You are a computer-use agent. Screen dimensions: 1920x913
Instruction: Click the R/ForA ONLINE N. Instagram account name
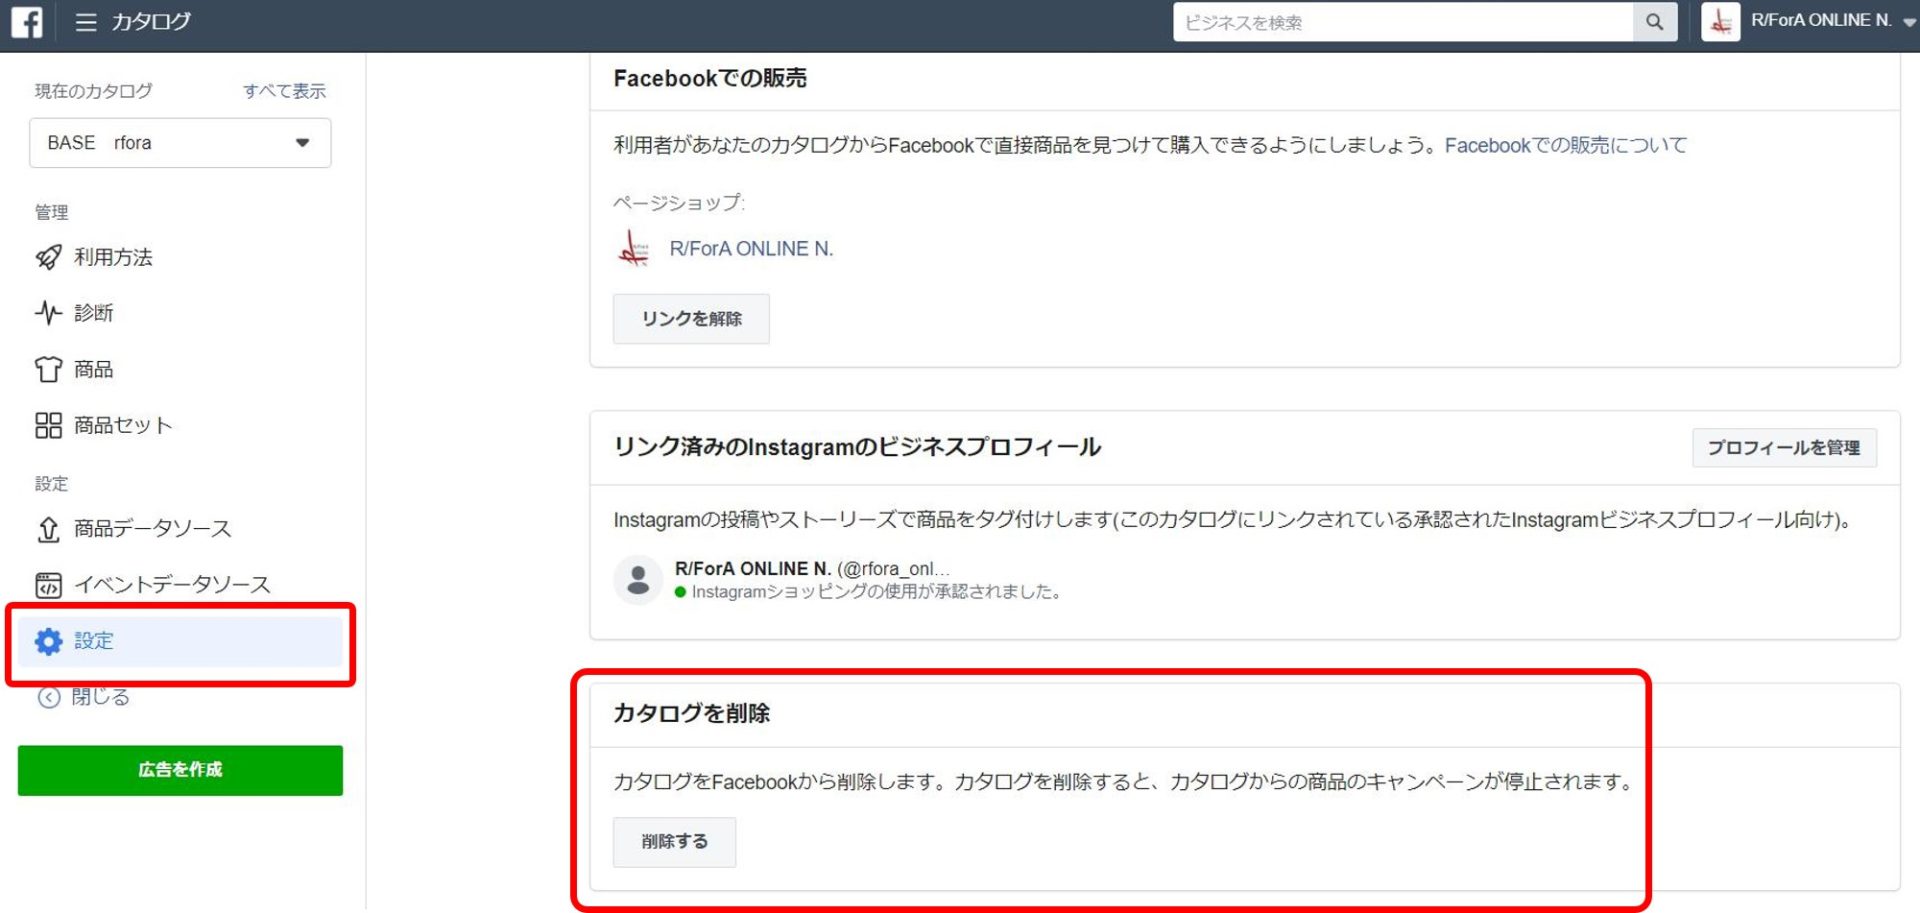pyautogui.click(x=753, y=568)
